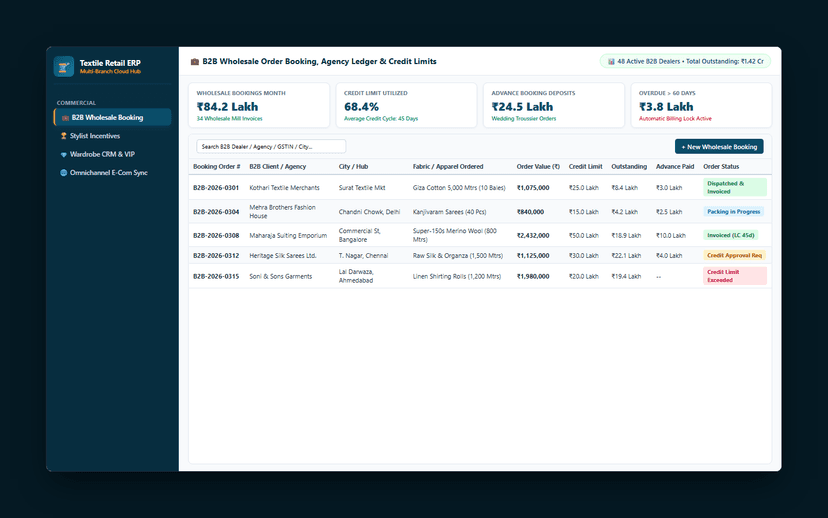Screen dimensions: 828x518
Task: Click the 34 Wholesale Mill Invoices text
Action: 229,119
